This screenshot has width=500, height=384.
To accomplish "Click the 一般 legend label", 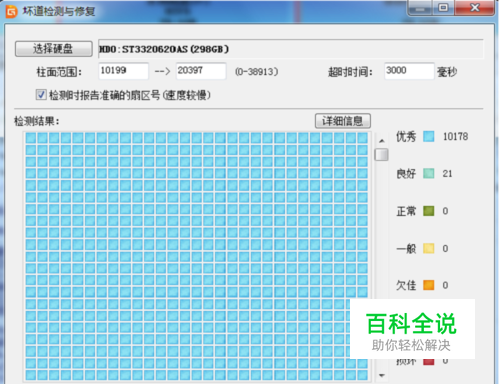I will pyautogui.click(x=406, y=248).
